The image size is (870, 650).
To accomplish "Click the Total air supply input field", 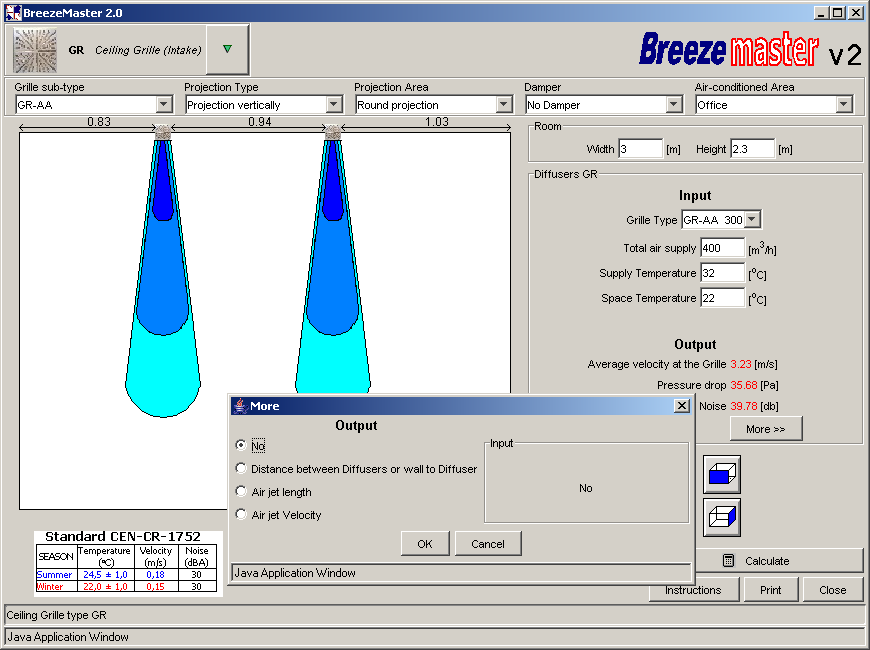I will [722, 248].
